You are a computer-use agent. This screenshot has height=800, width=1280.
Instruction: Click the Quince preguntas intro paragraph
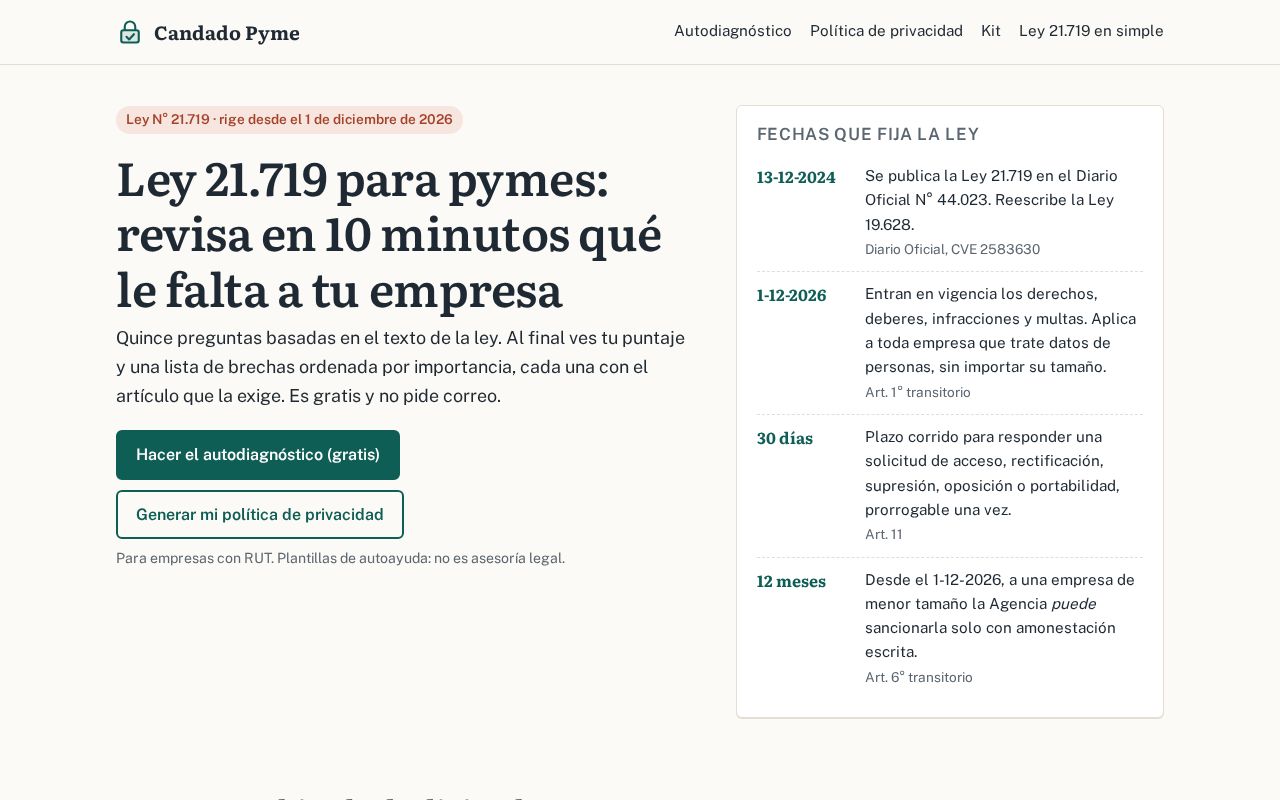[400, 367]
